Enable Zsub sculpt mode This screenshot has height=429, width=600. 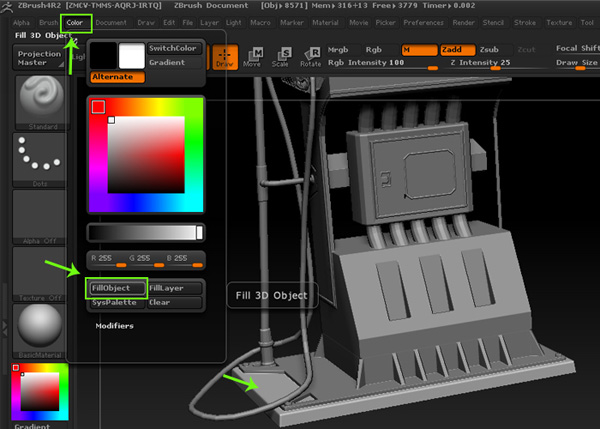(489, 48)
